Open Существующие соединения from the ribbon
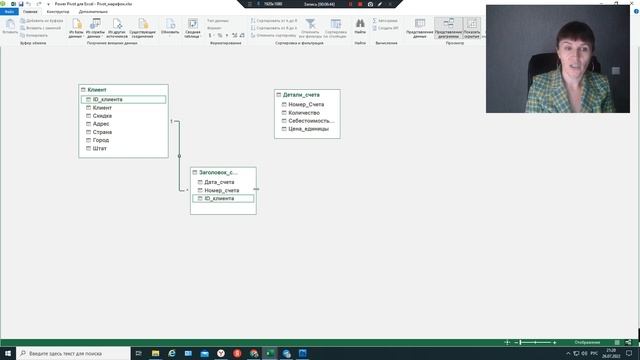Viewport: 640px width, 360px height. (142, 28)
